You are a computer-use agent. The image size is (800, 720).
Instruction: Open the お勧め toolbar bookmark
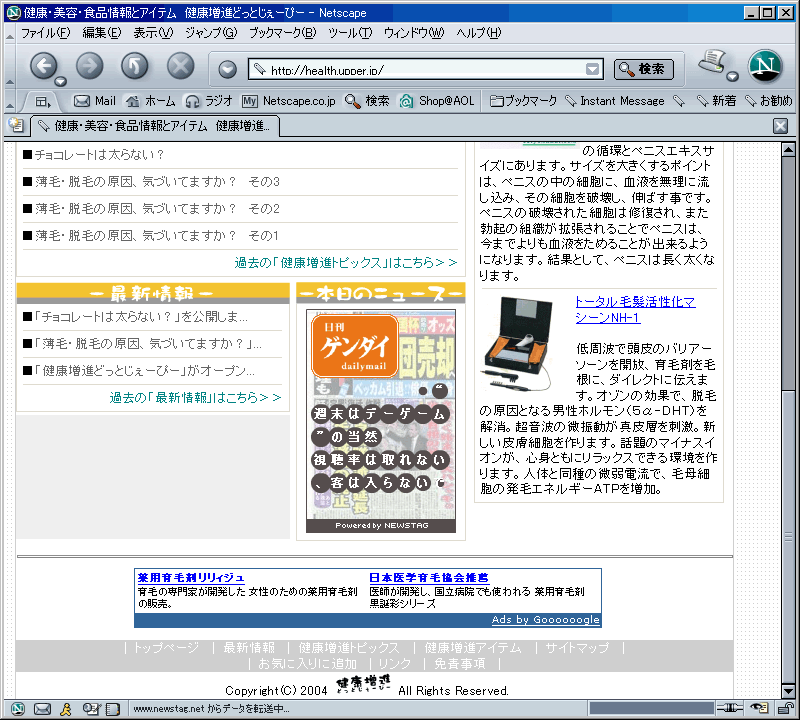(x=769, y=101)
